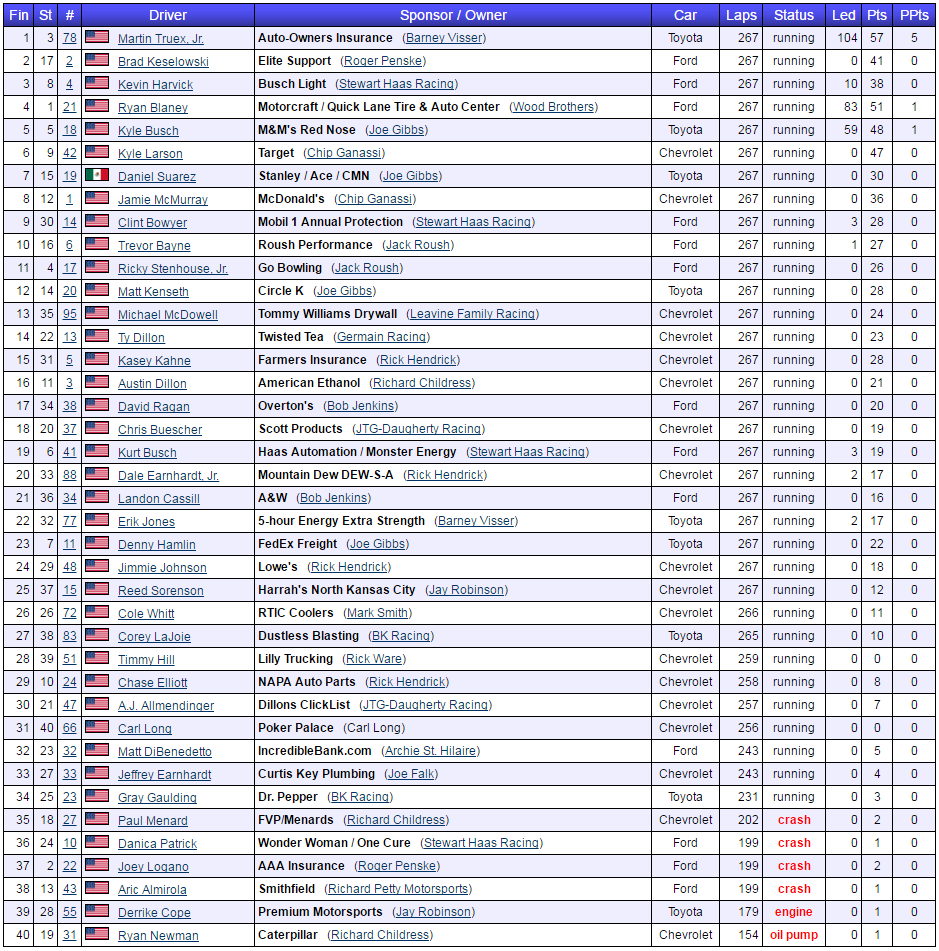Open Austin Dillon driver link
This screenshot has width=939, height=951.
point(152,384)
